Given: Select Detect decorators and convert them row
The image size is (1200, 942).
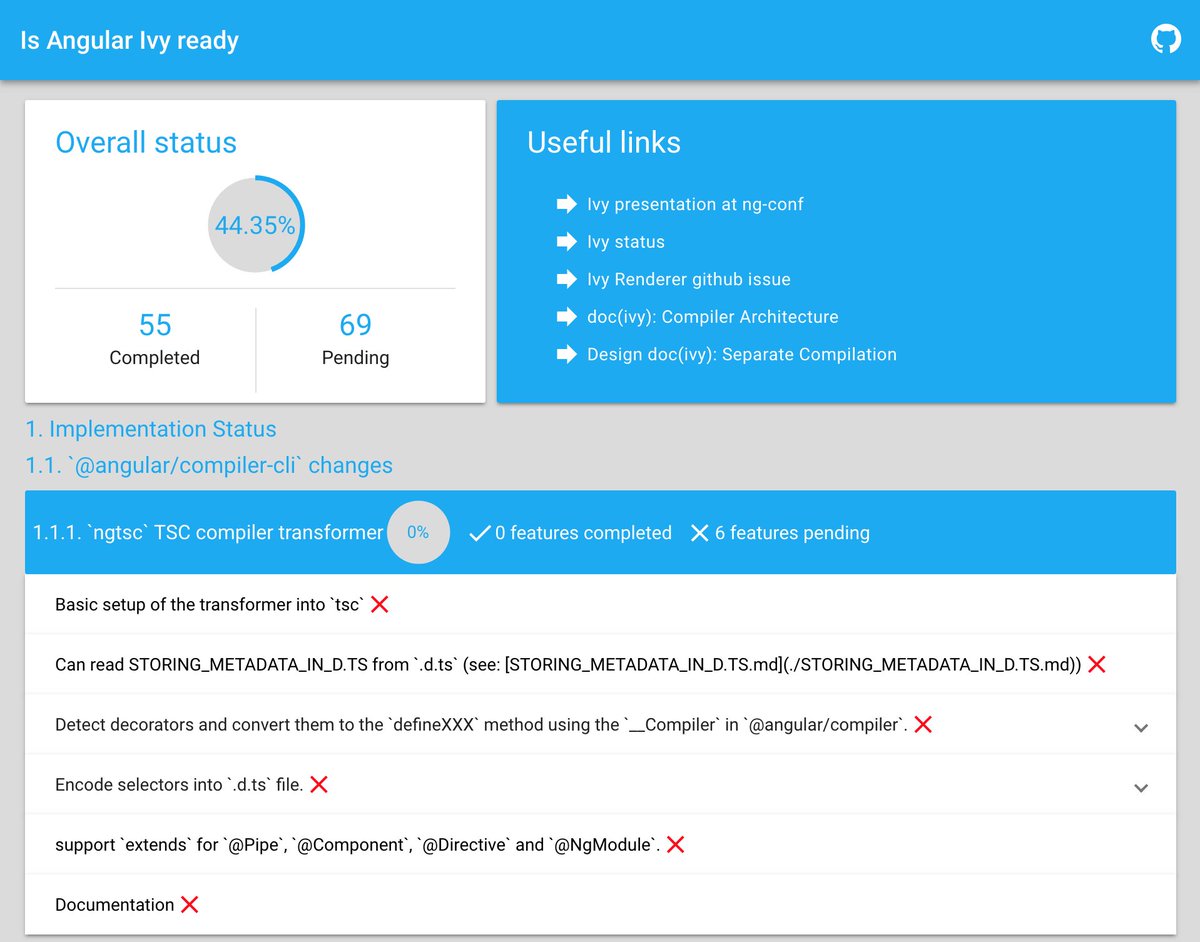Looking at the screenshot, I should click(600, 724).
